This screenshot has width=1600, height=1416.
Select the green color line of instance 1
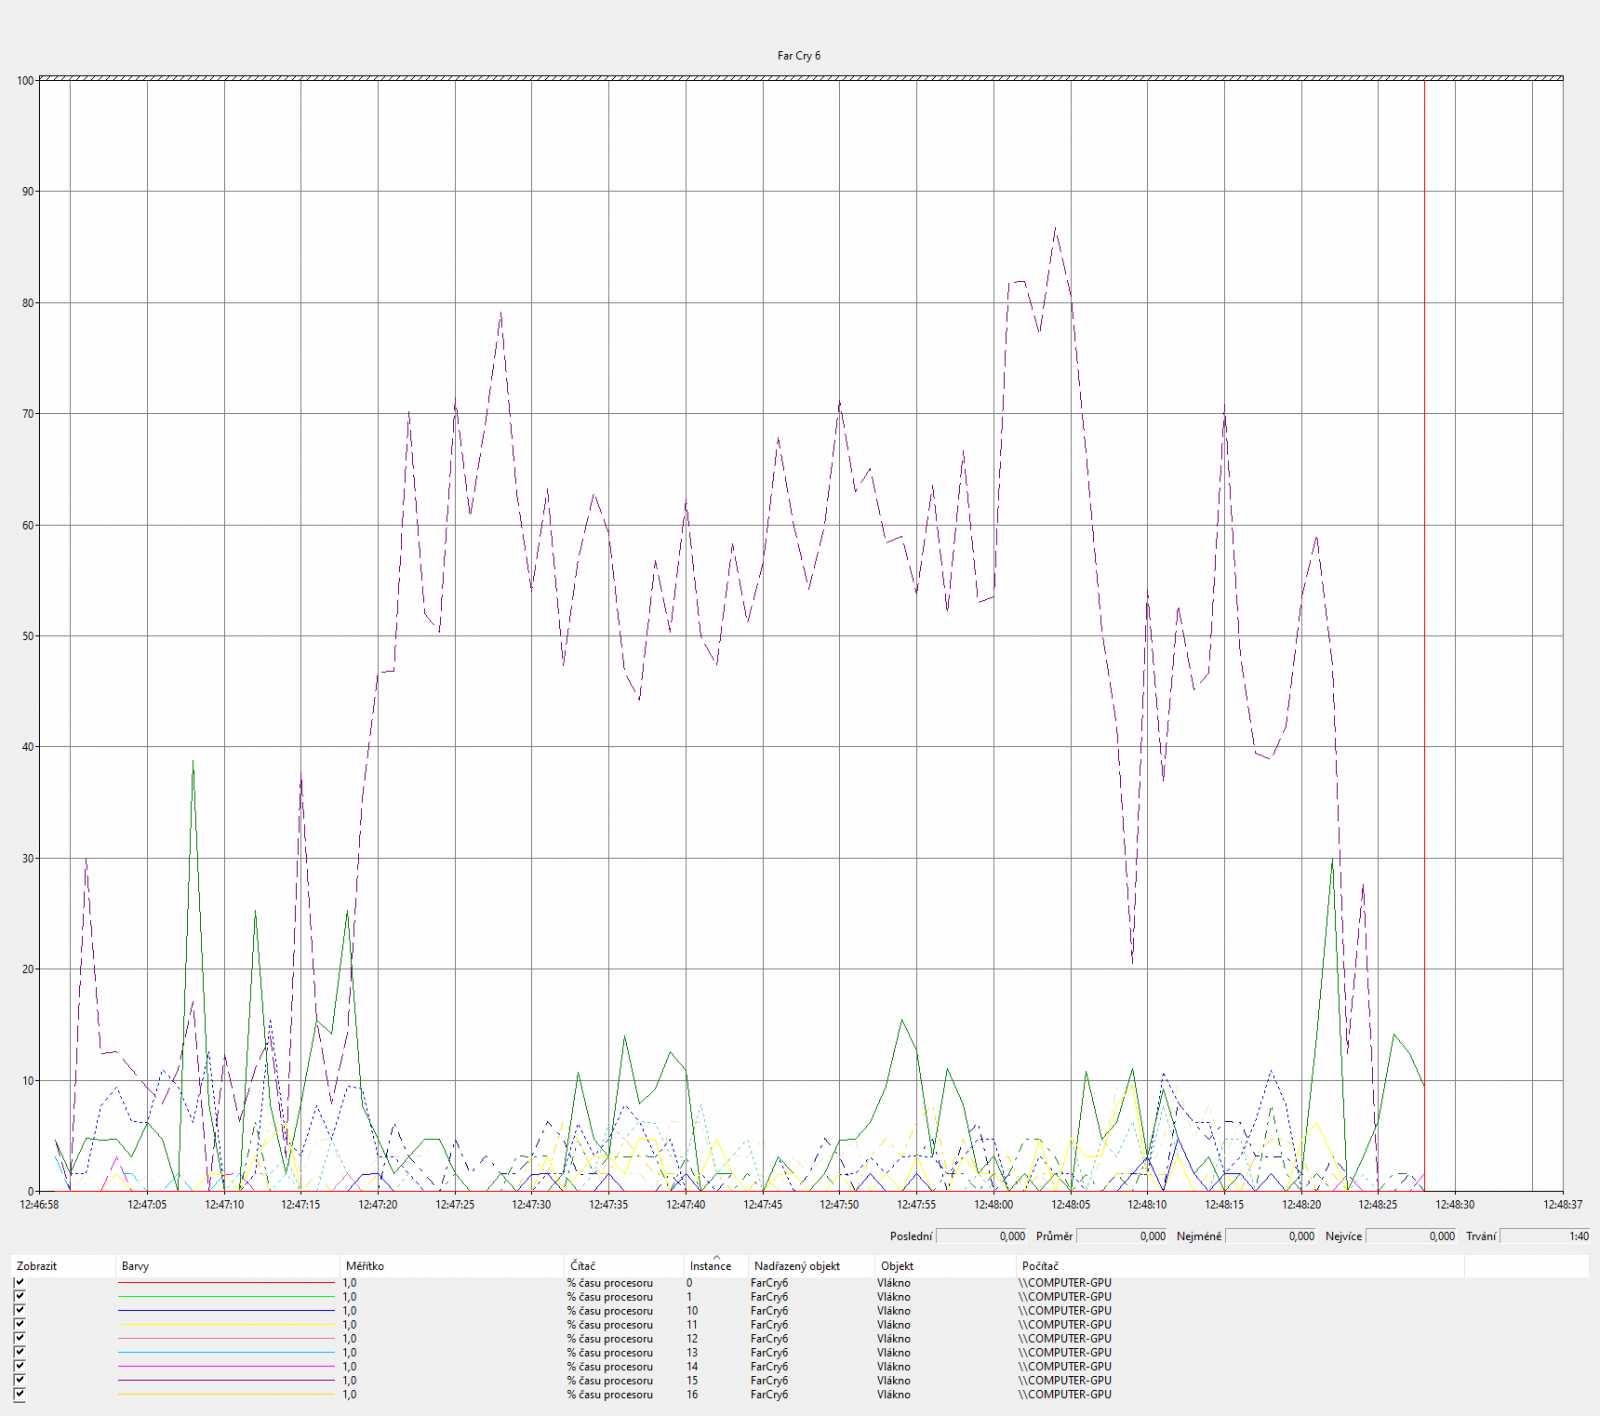coord(227,1296)
